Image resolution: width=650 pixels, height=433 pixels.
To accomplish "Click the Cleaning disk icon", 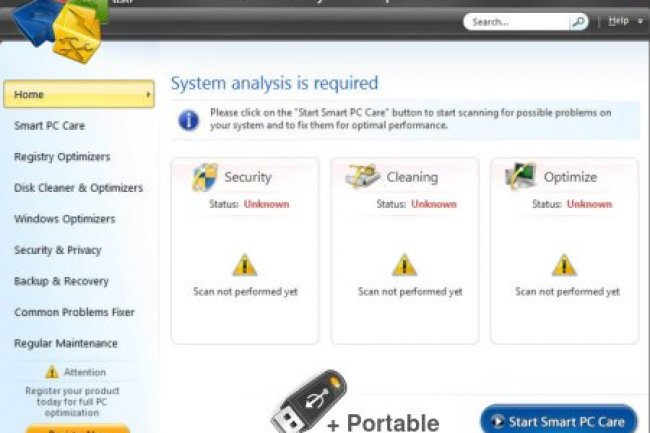I will pos(362,176).
